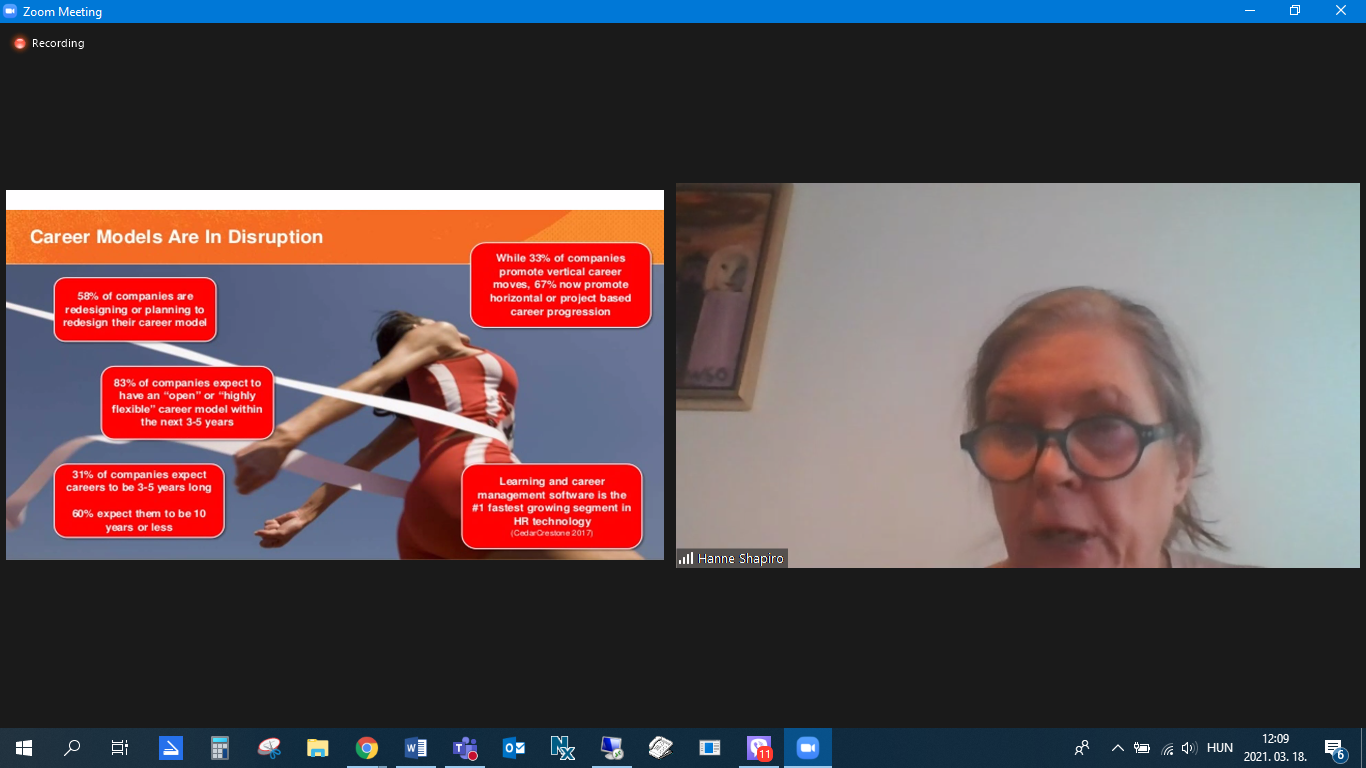The width and height of the screenshot is (1366, 768).
Task: Open Outlook from the taskbar
Action: [514, 748]
